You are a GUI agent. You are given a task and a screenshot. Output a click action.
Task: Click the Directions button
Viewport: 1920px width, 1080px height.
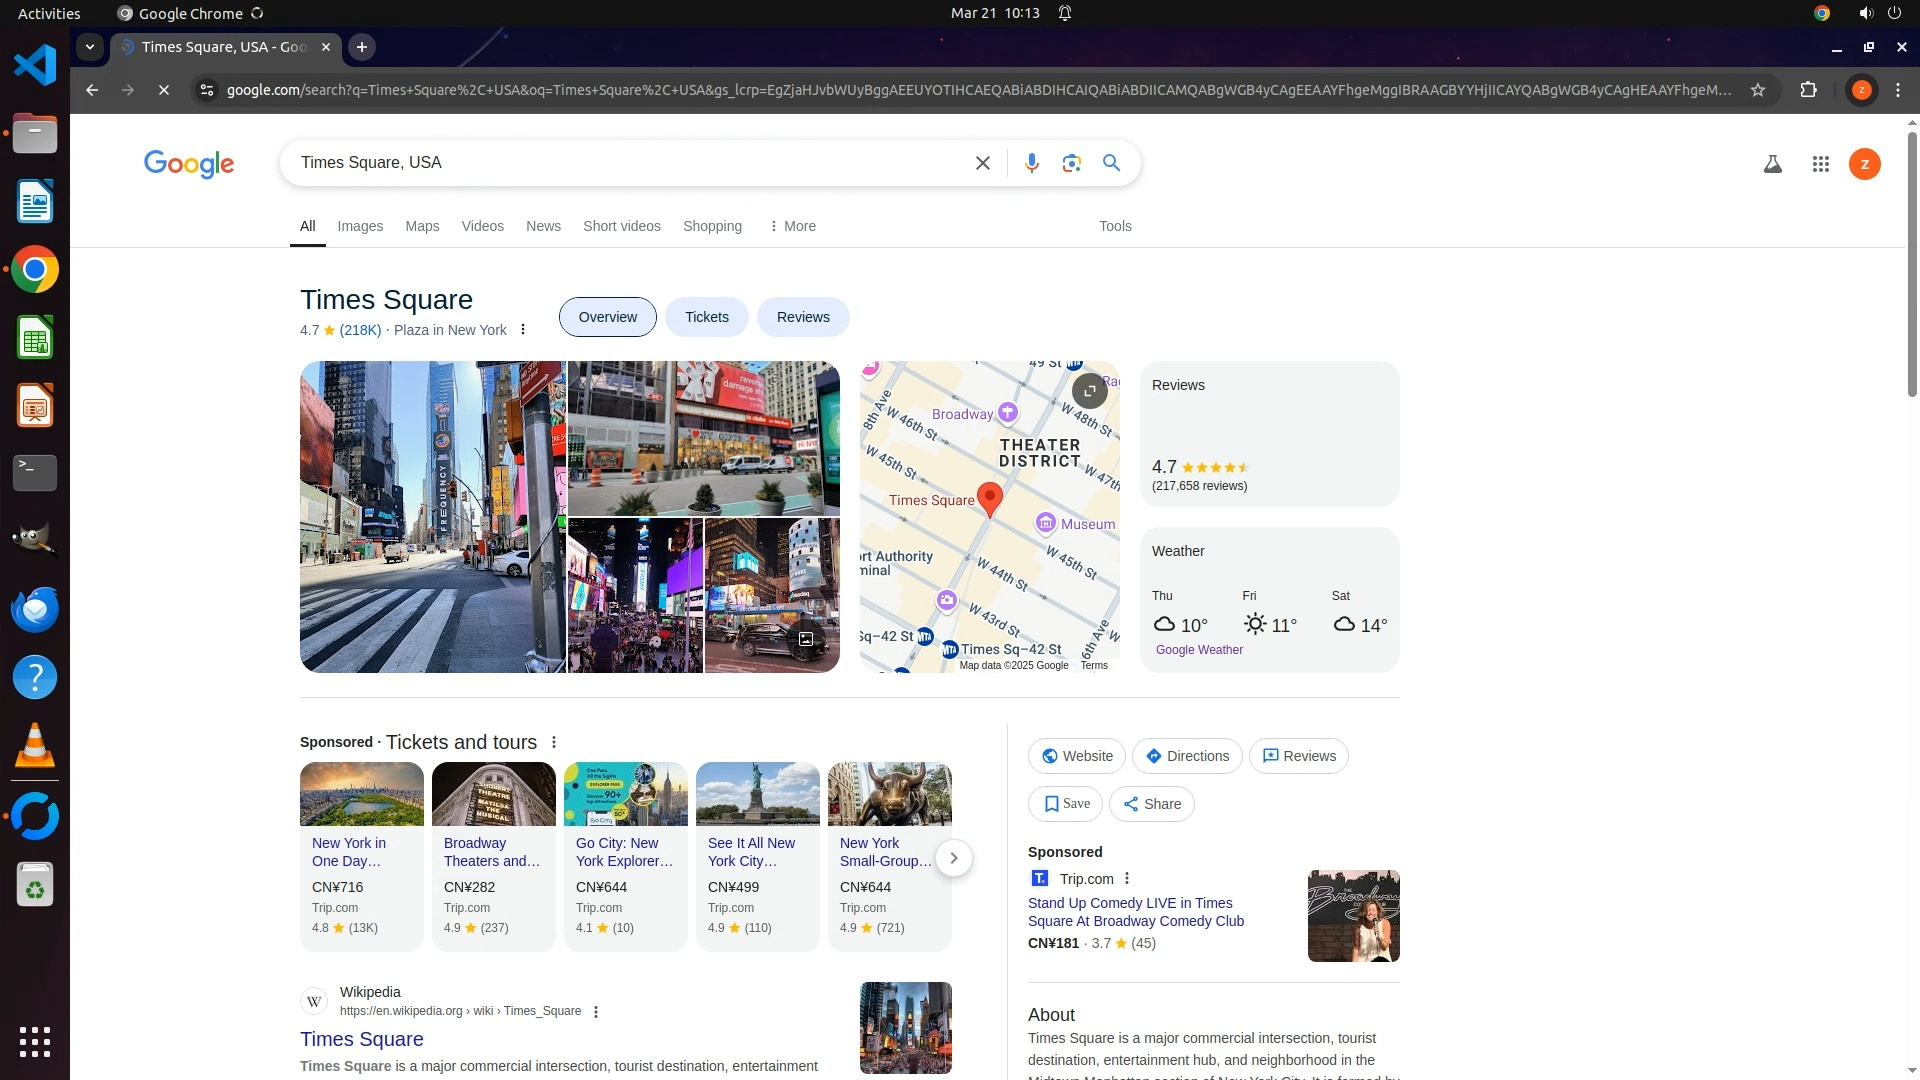pyautogui.click(x=1186, y=756)
